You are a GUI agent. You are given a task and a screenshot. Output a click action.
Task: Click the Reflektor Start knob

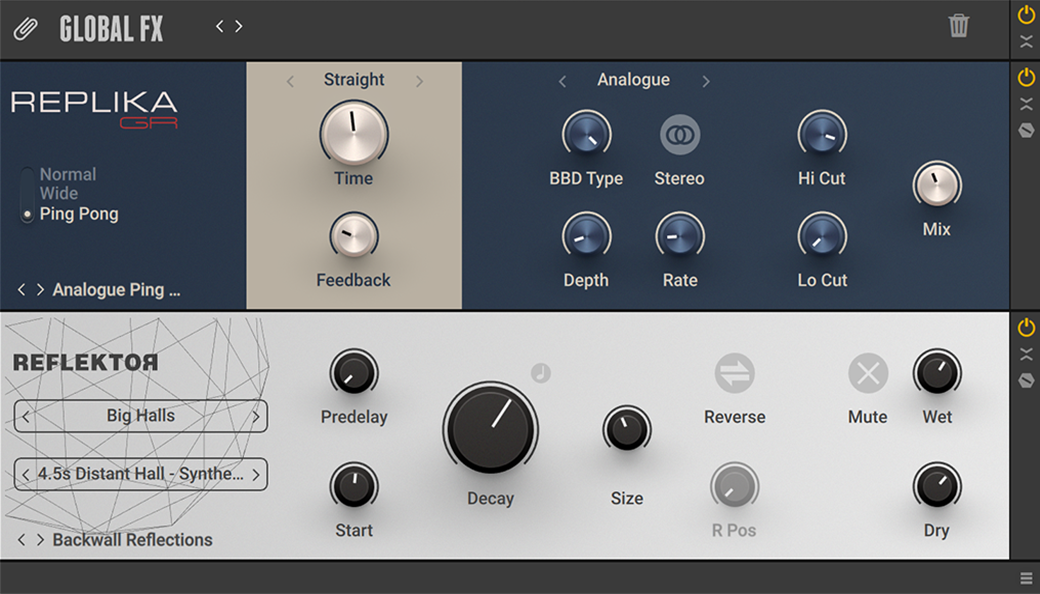coord(354,486)
